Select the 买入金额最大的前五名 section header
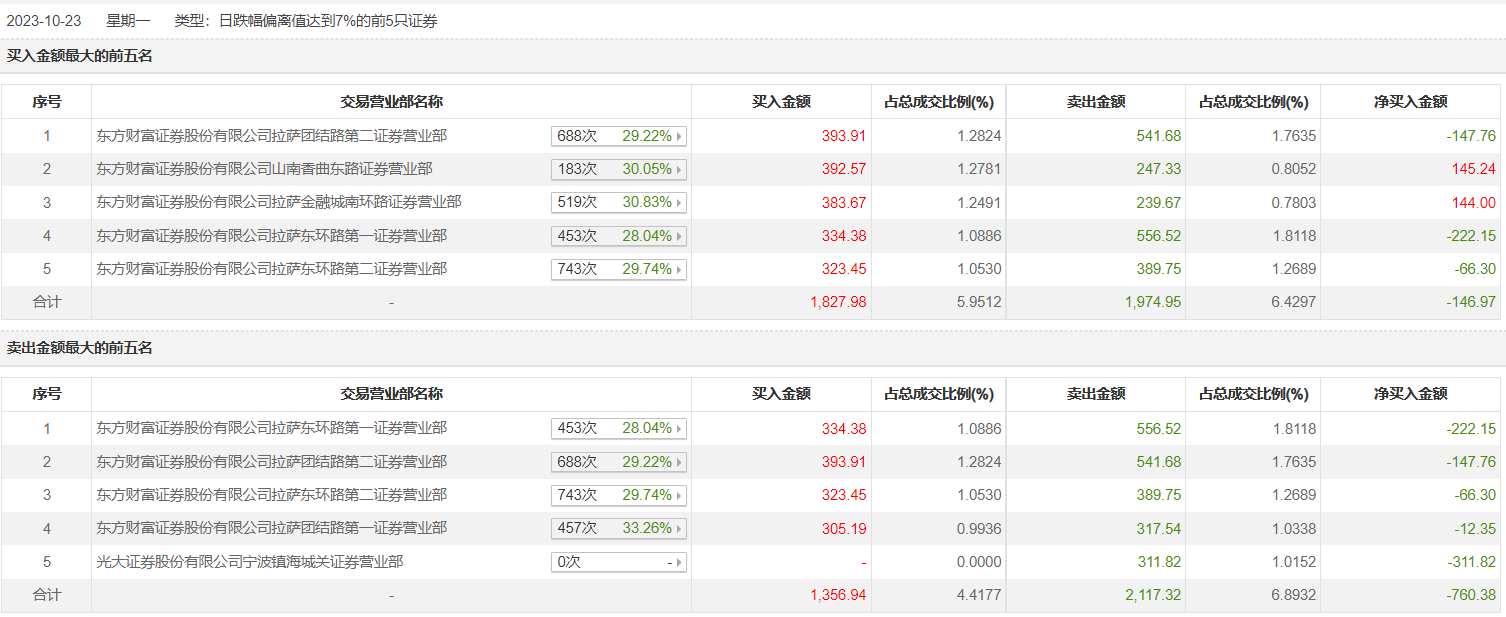Viewport: 1506px width, 617px height. coord(80,56)
